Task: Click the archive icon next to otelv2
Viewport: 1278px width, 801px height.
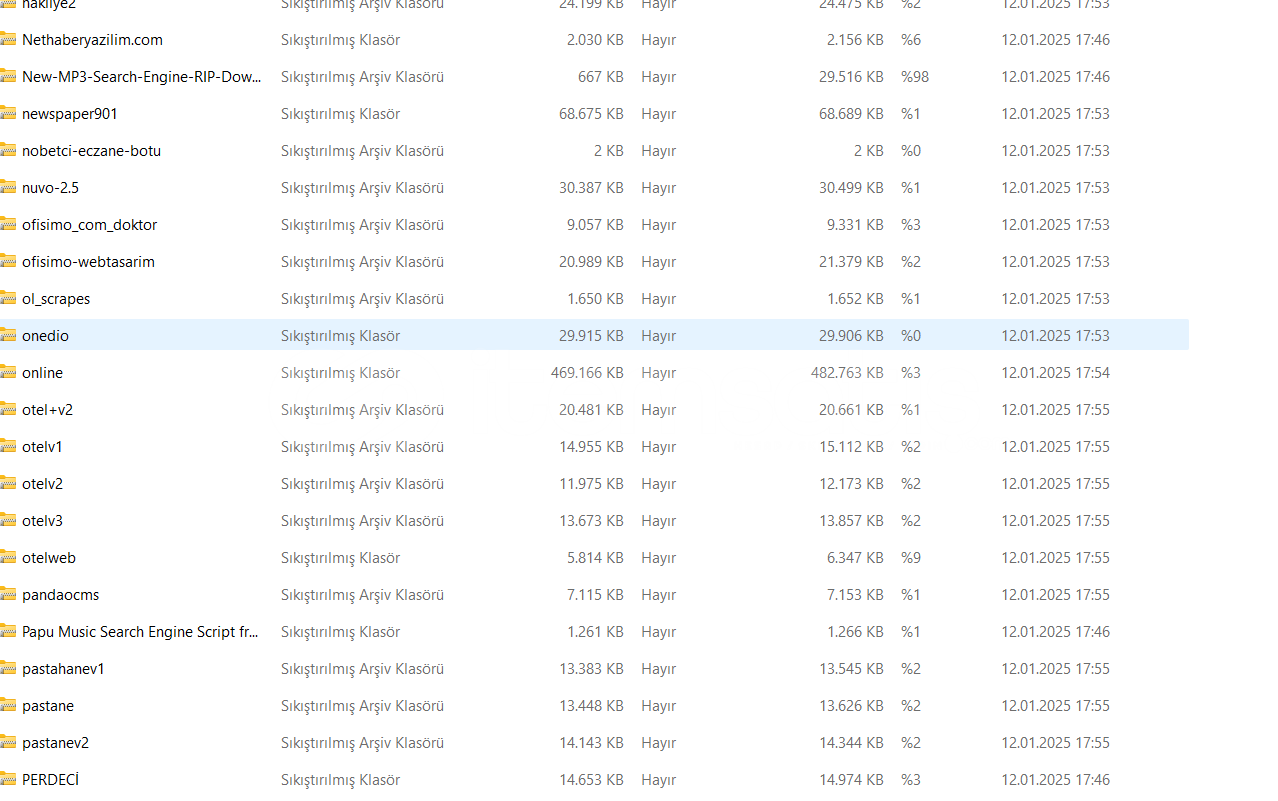Action: (x=8, y=484)
